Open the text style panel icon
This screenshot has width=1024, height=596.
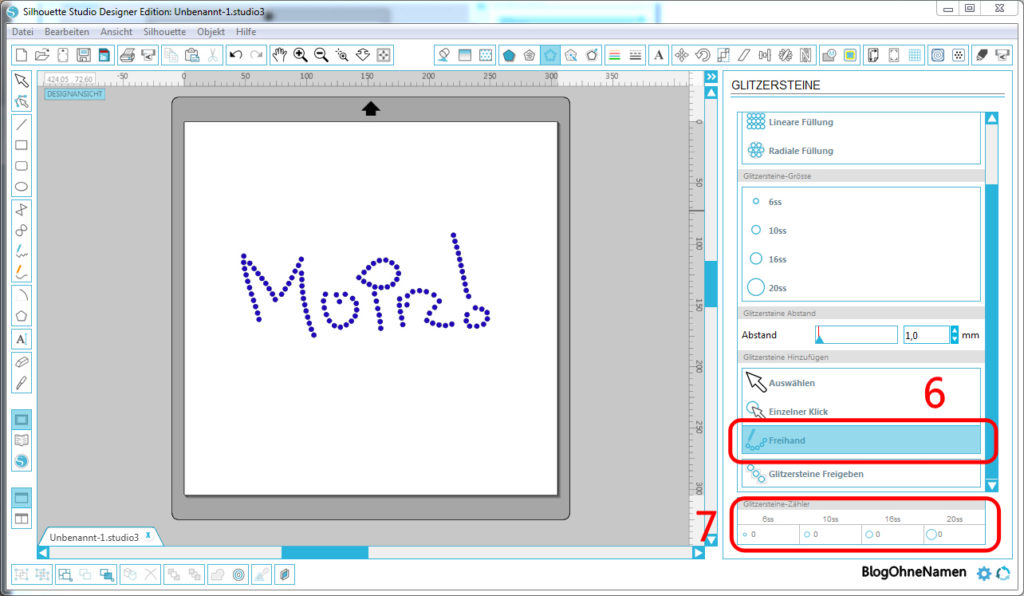[660, 55]
